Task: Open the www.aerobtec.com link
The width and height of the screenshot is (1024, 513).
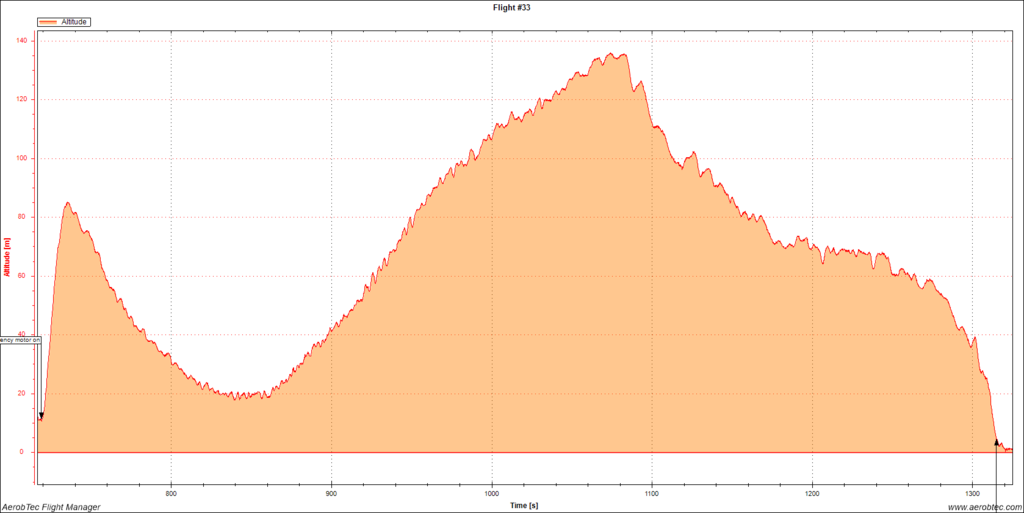Action: [983, 507]
